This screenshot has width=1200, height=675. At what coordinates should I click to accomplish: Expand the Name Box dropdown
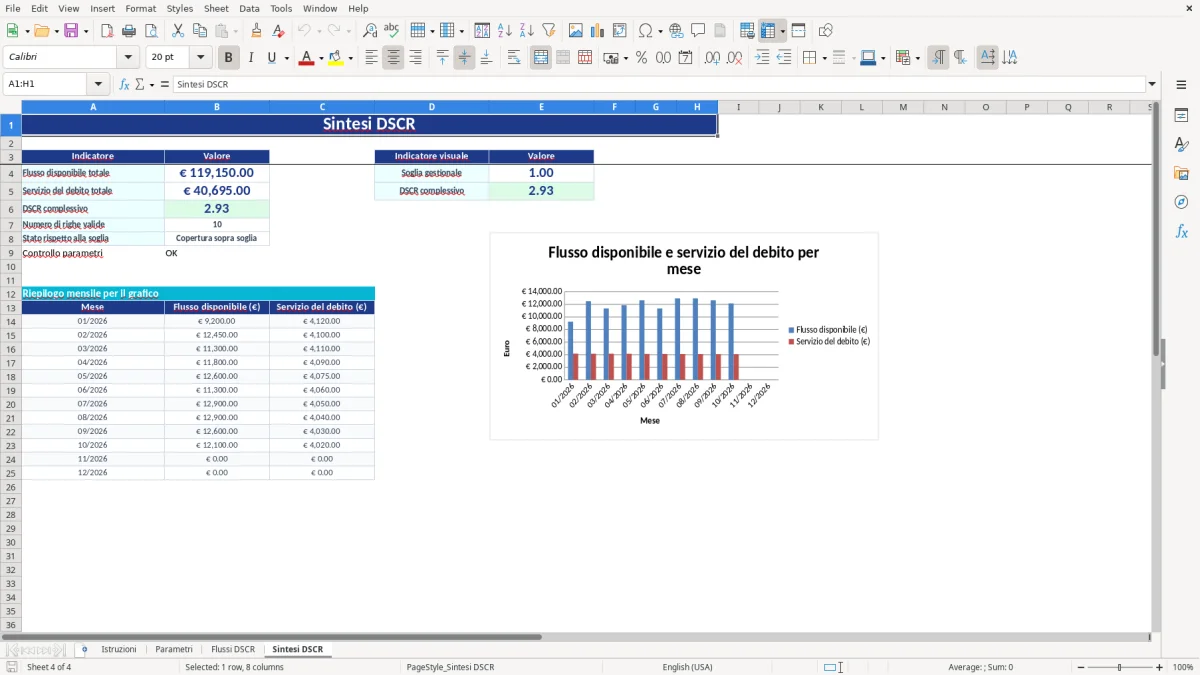point(98,84)
